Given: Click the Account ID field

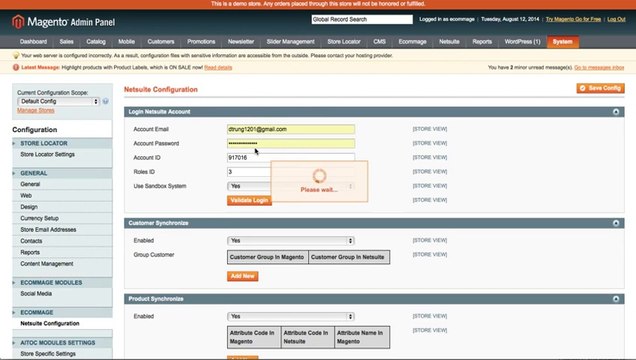Looking at the screenshot, I should pyautogui.click(x=291, y=158).
